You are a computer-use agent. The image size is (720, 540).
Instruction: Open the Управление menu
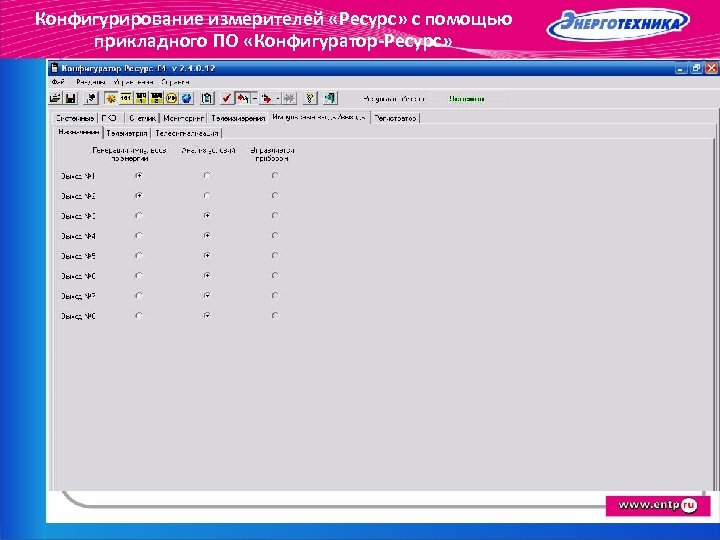point(133,82)
